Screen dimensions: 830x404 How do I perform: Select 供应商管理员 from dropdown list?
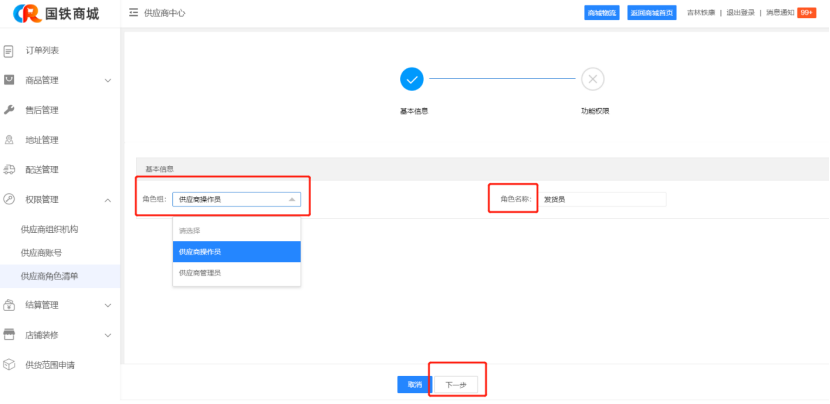[200, 272]
